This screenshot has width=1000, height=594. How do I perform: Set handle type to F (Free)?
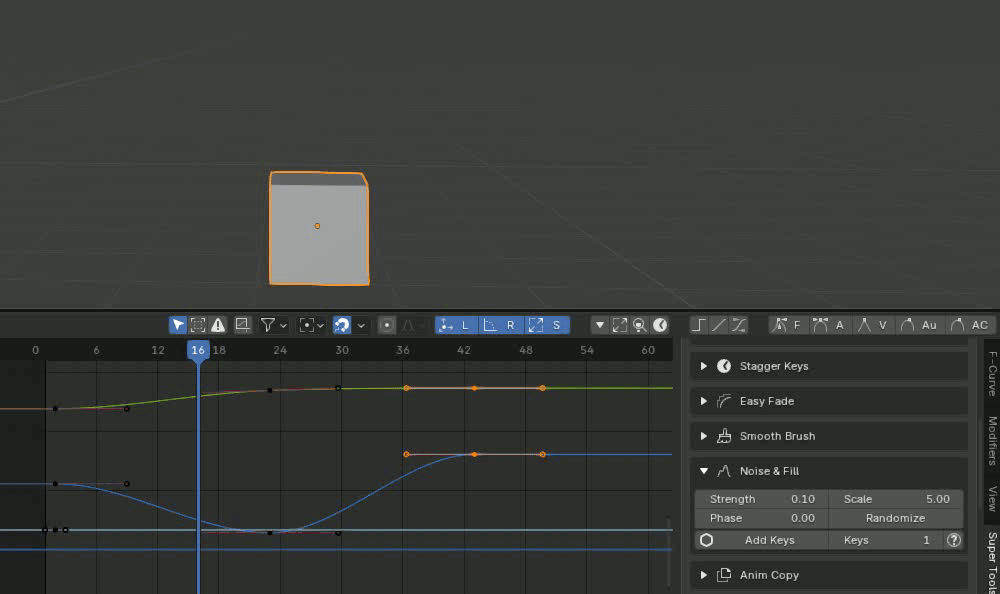coord(786,325)
